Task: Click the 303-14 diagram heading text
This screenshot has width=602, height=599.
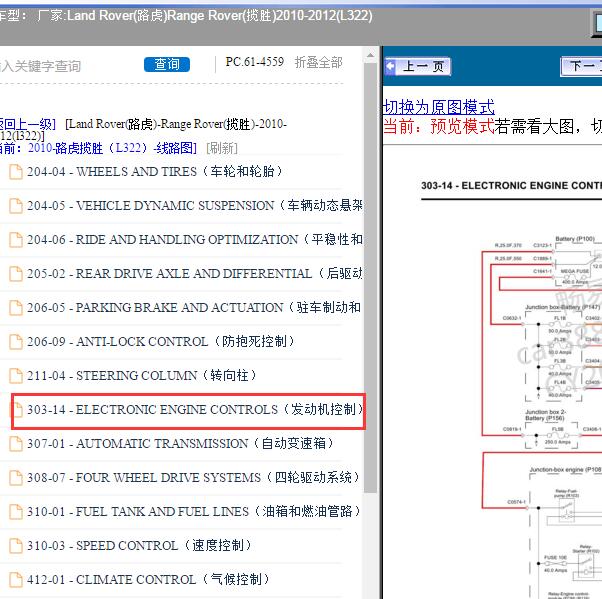Action: click(511, 186)
